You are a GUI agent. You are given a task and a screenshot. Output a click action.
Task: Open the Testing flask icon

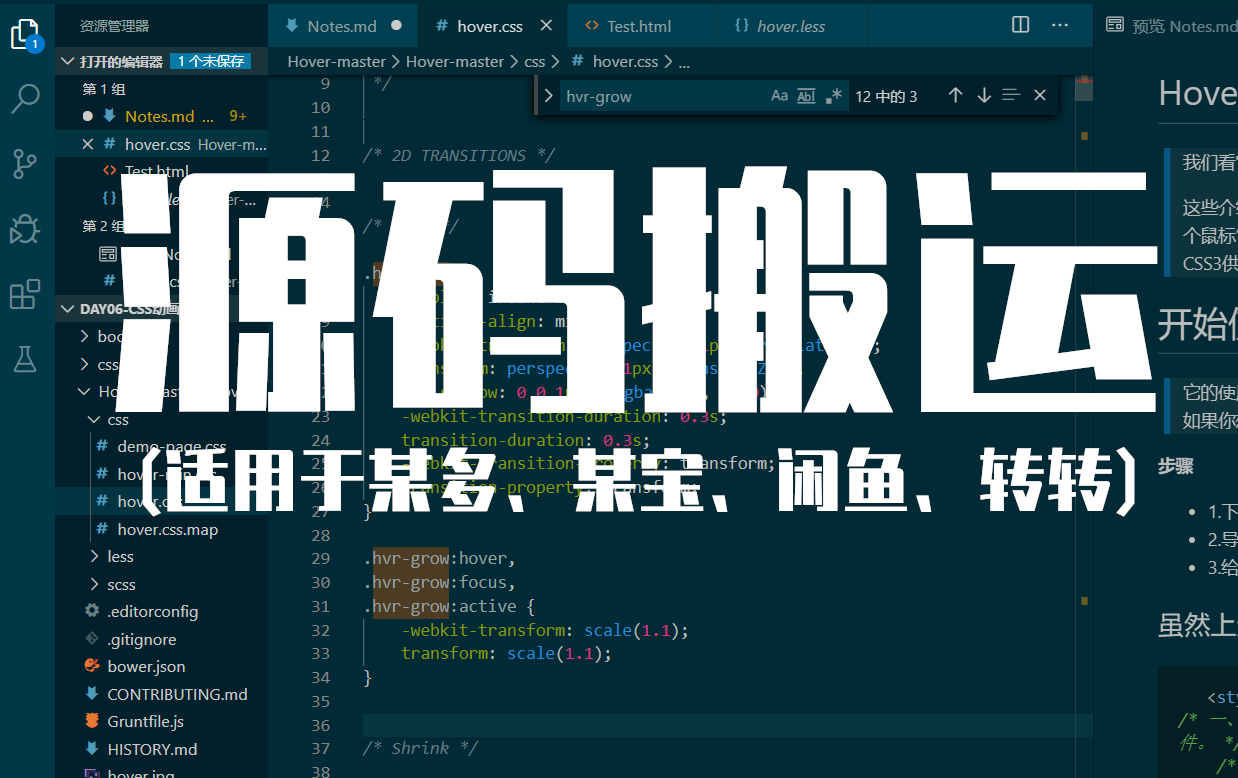click(x=25, y=358)
